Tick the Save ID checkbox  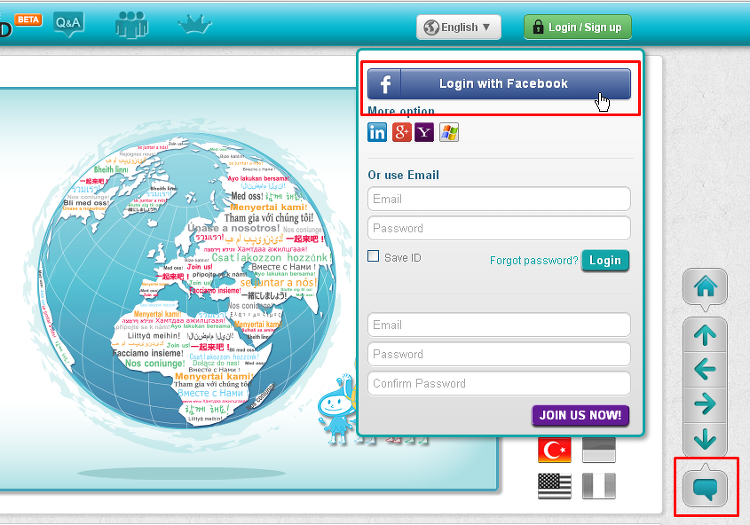(373, 256)
